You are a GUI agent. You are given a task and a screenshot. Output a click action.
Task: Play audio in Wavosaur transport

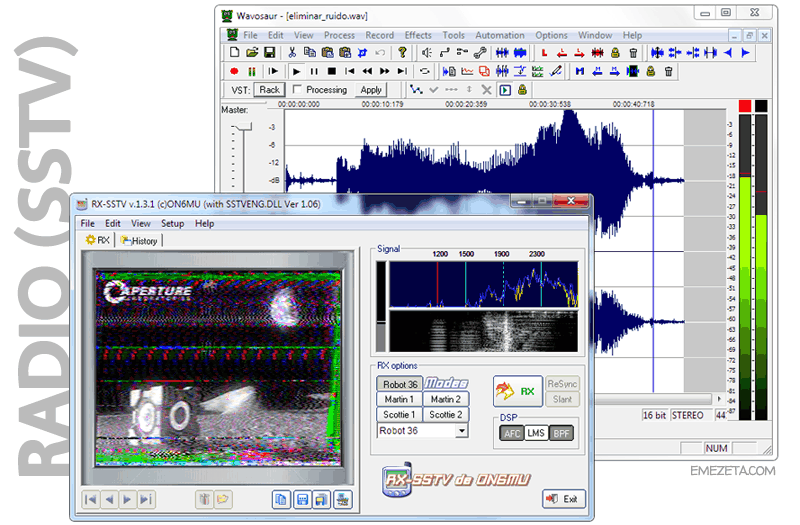296,71
